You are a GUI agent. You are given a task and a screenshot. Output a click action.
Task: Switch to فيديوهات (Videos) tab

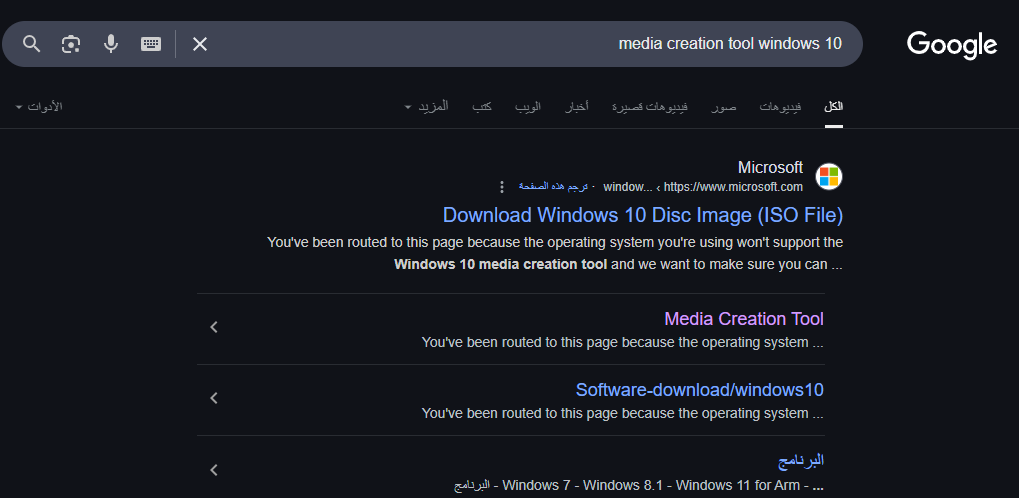pos(780,107)
